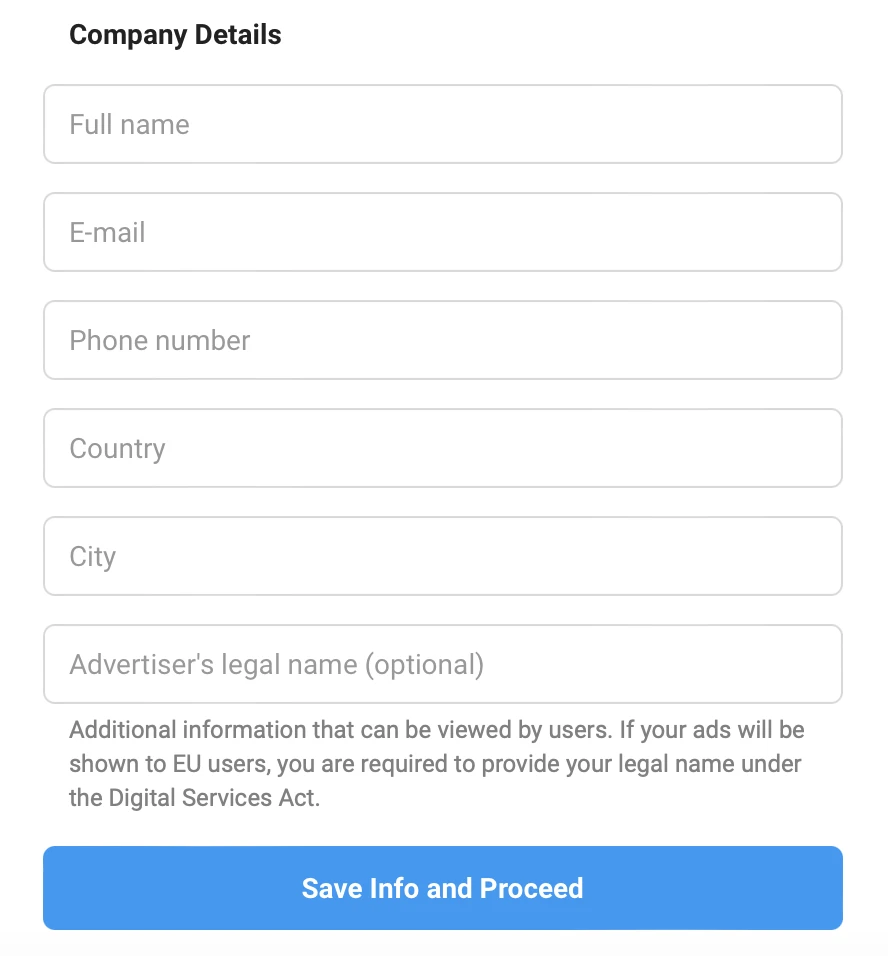Activate the E-mail placeholder text
The image size is (888, 956).
point(107,232)
